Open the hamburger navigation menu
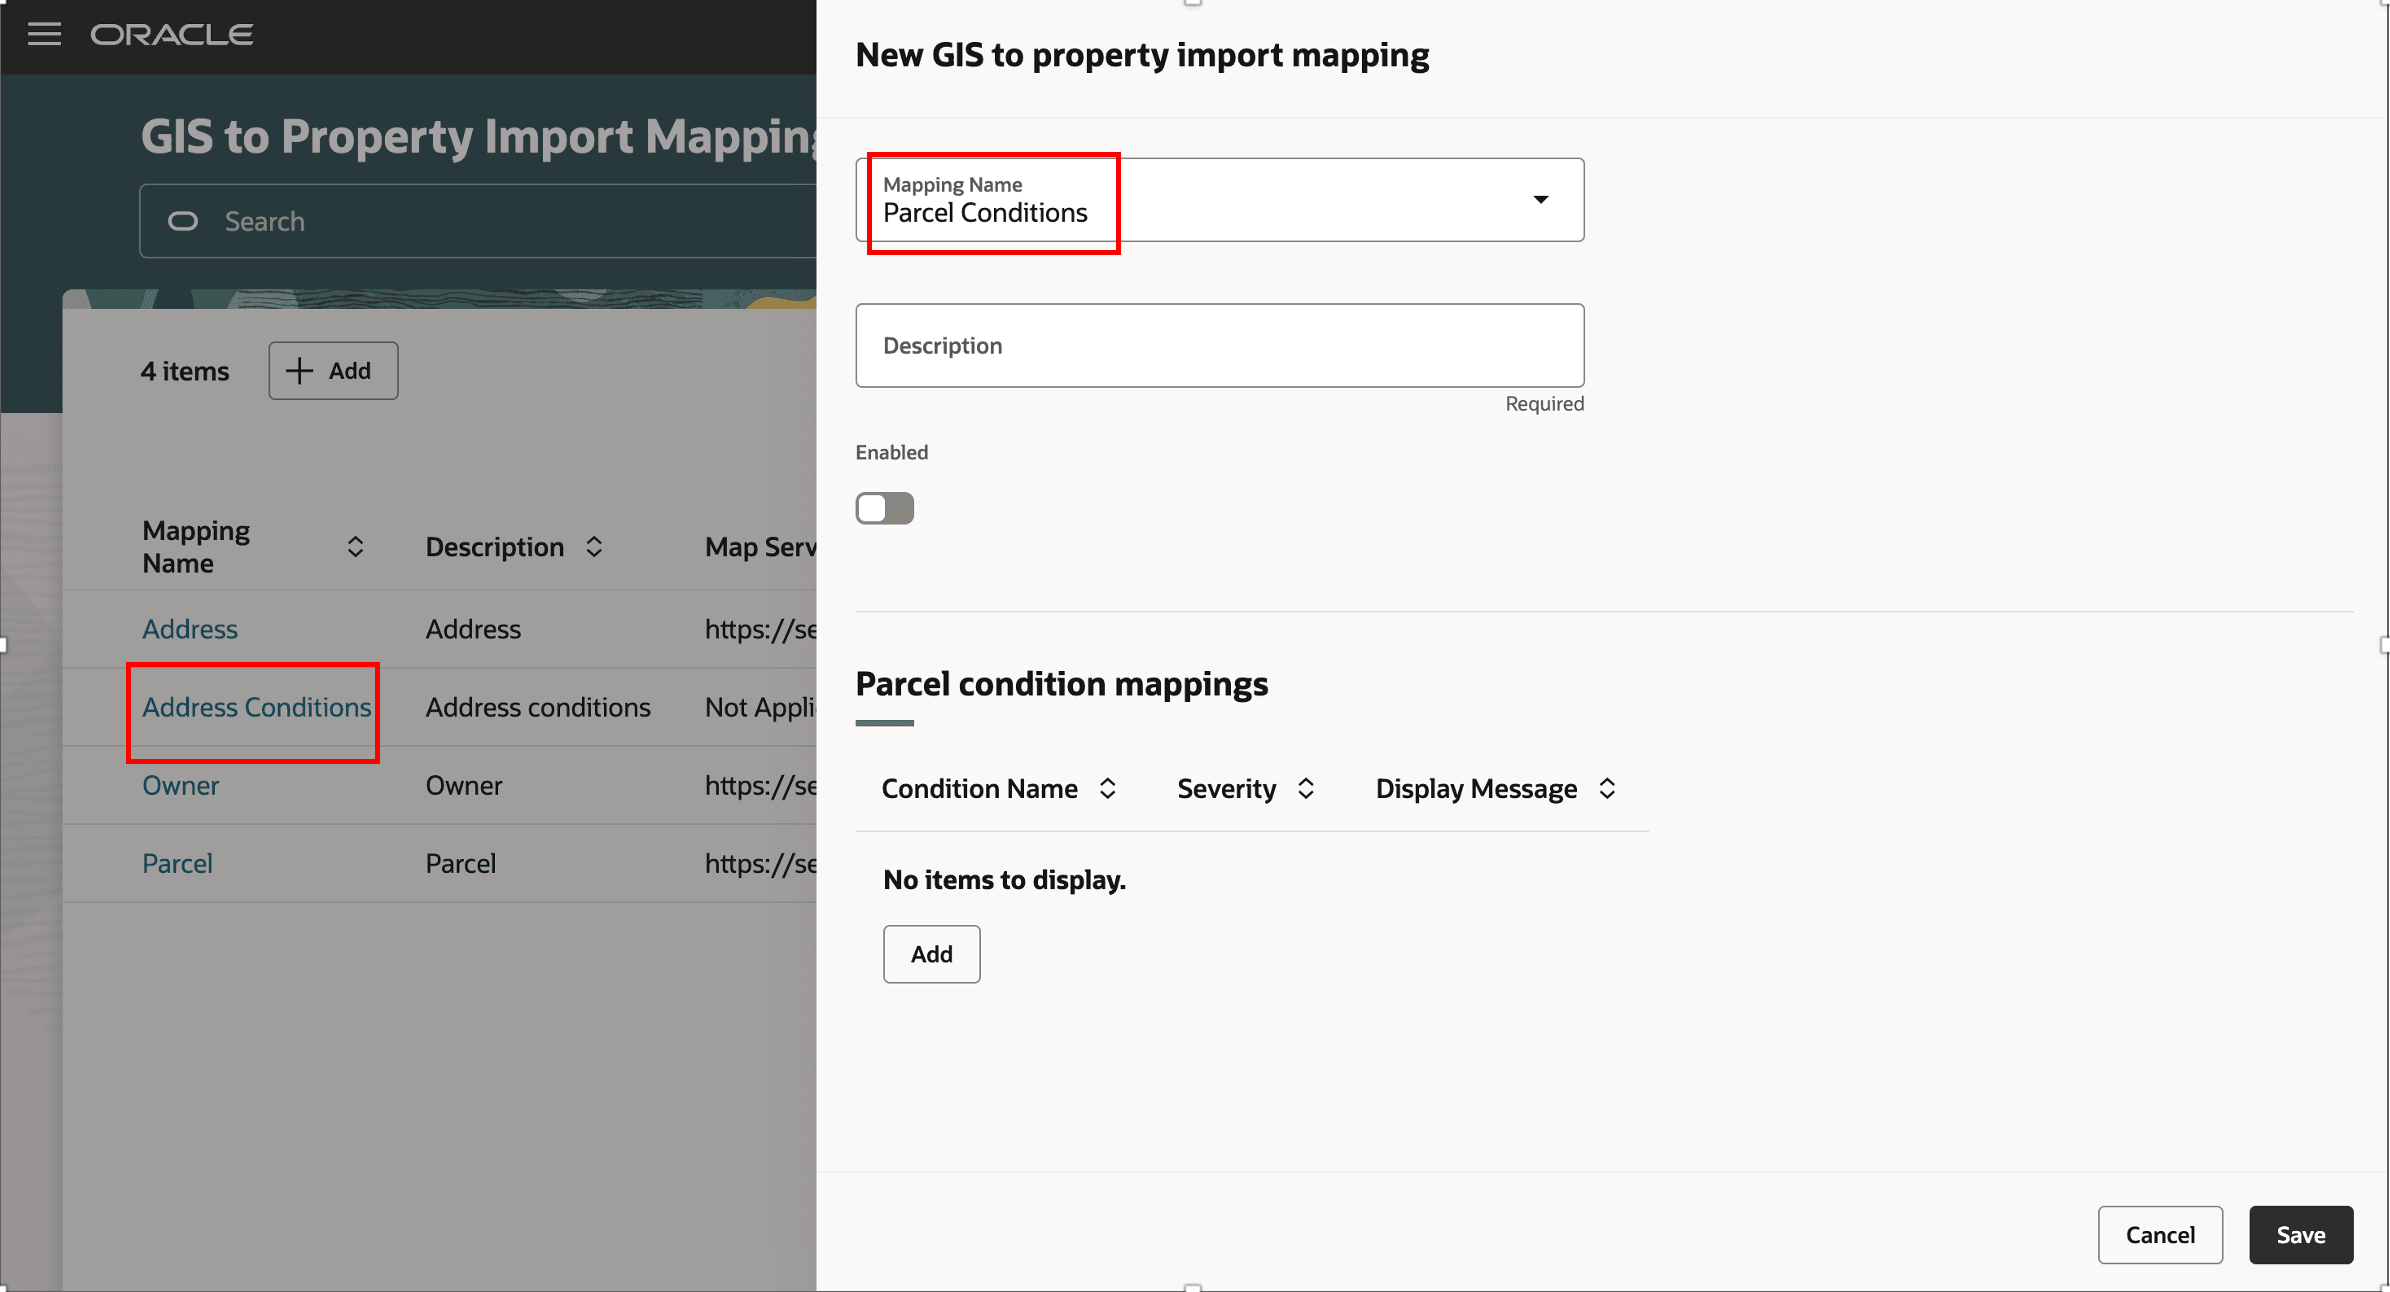The width and height of the screenshot is (2390, 1292). click(44, 34)
